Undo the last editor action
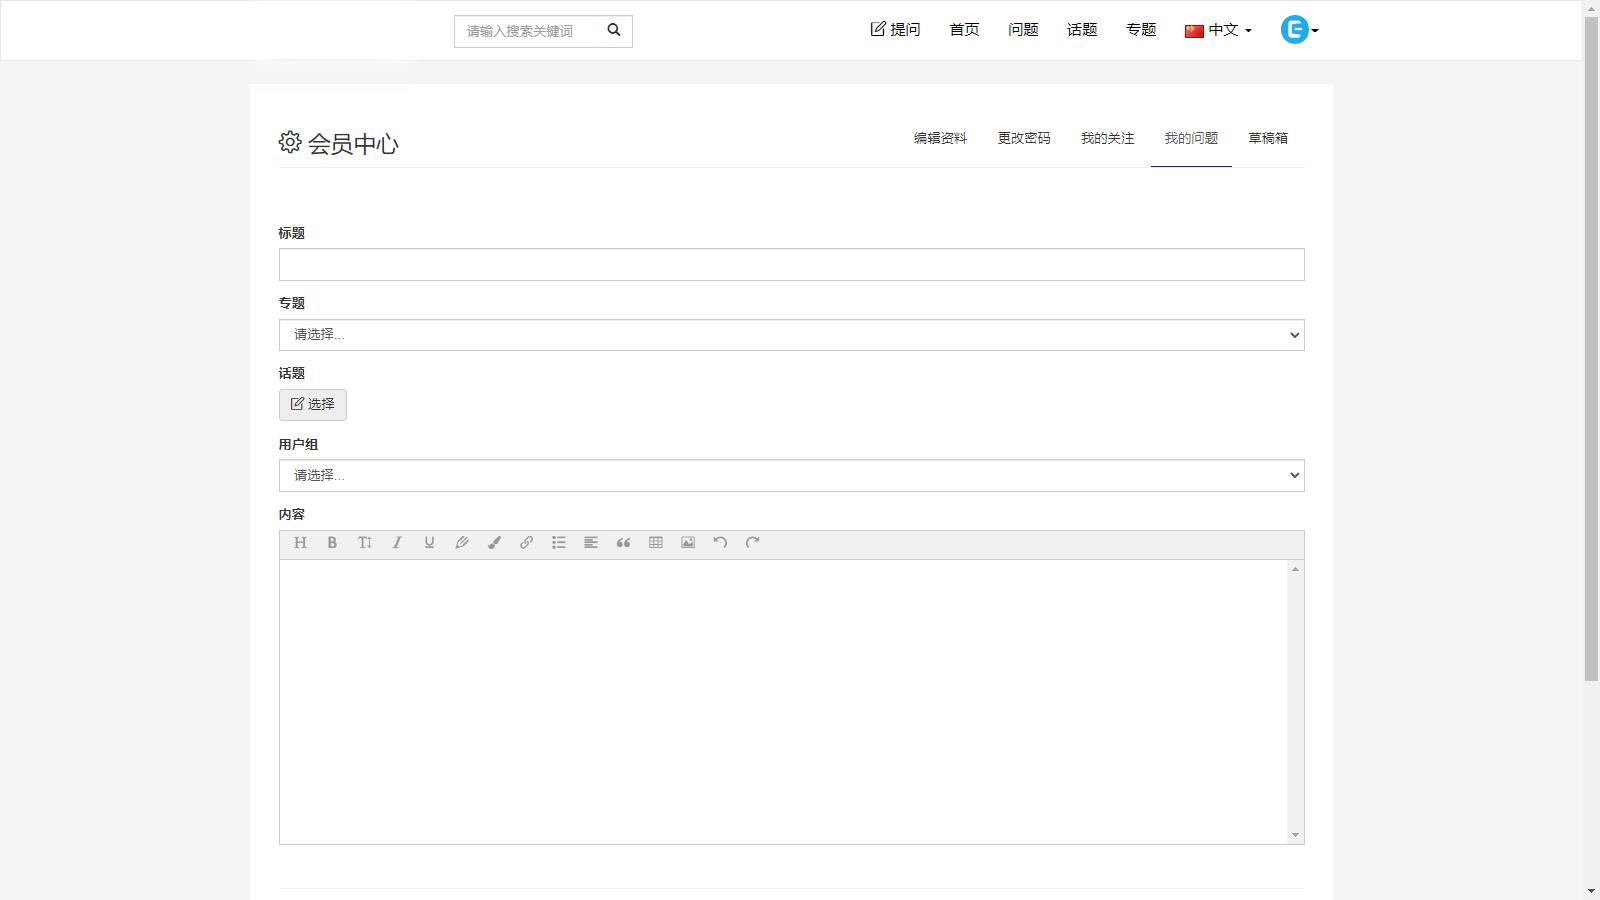This screenshot has width=1600, height=900. (x=719, y=543)
